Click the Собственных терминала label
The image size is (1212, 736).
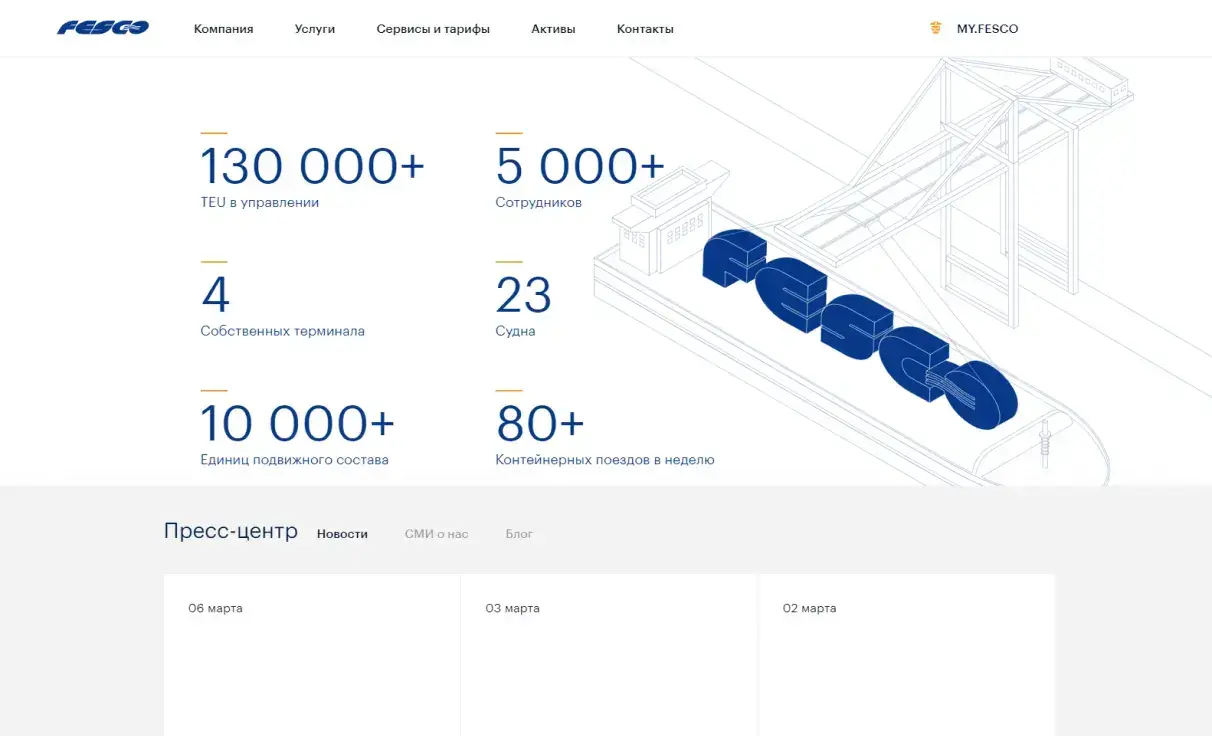click(x=282, y=331)
